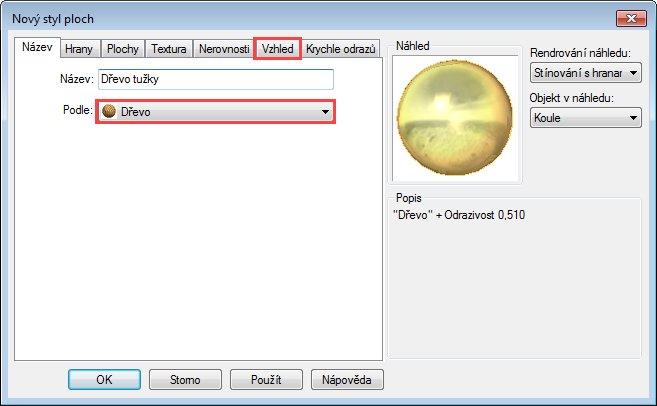
Task: Click the sphere preview thumbnail
Action: coord(455,117)
